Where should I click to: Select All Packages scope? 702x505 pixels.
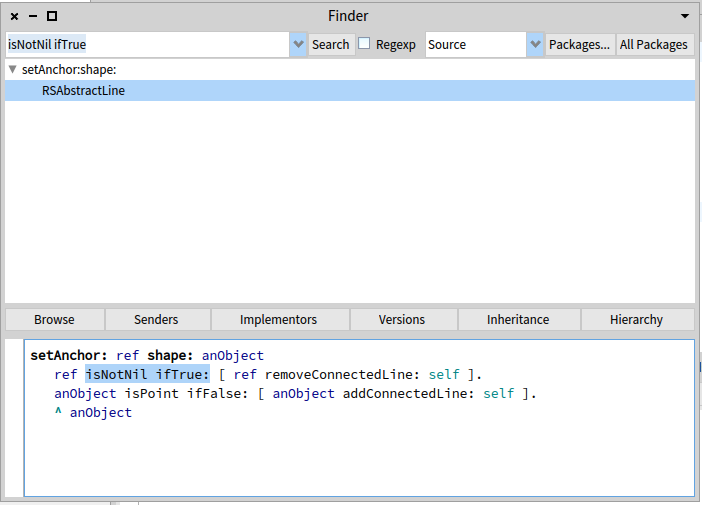click(x=654, y=45)
